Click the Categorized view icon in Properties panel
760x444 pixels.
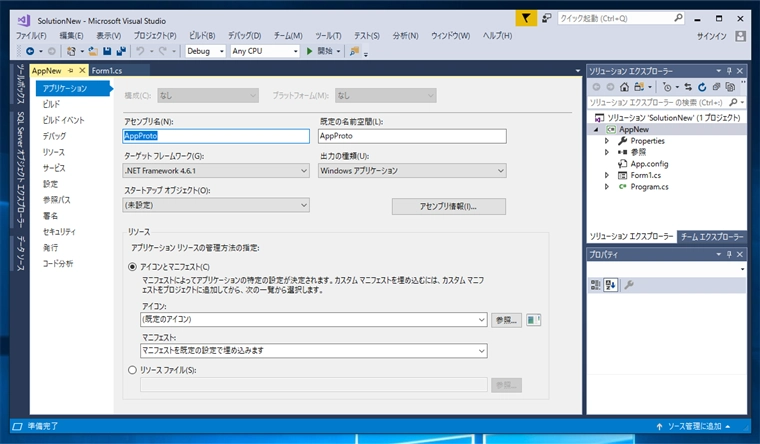pos(595,285)
